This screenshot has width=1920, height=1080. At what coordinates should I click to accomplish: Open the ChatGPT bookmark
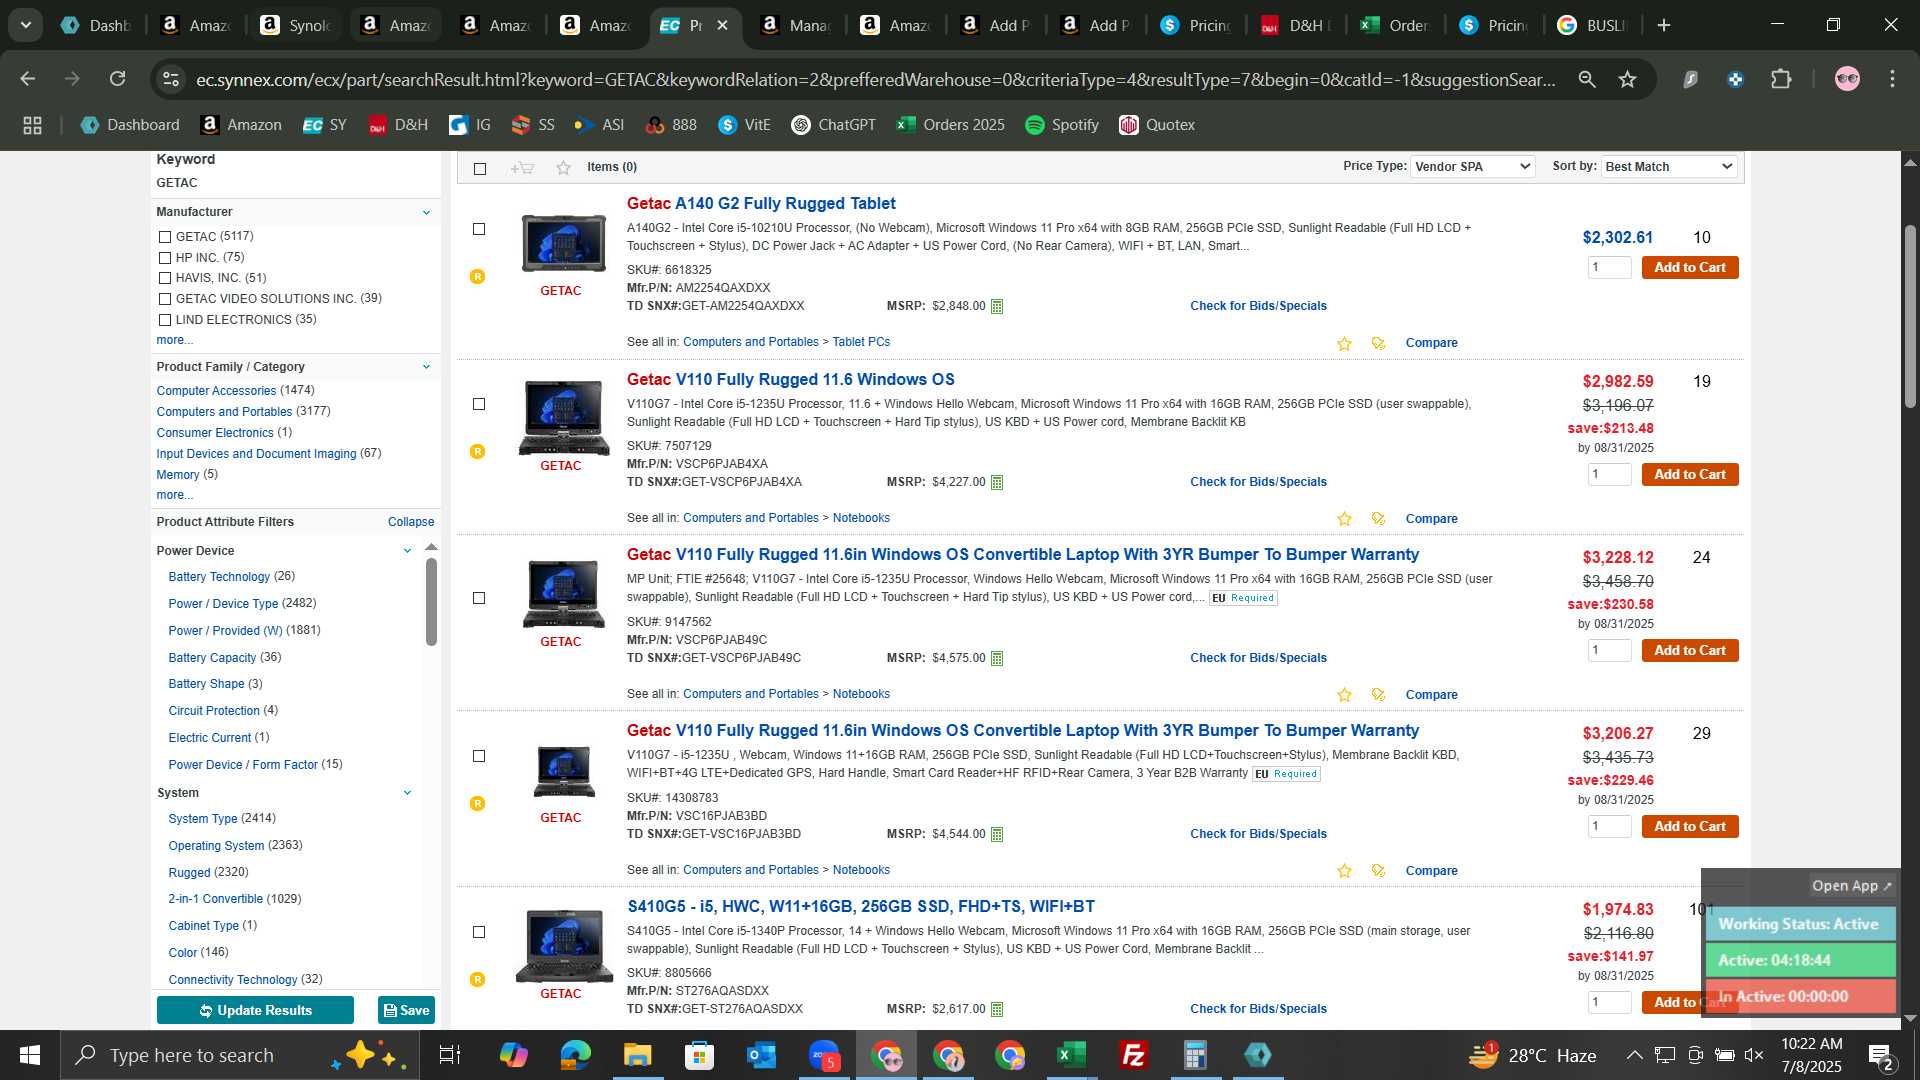pos(833,125)
